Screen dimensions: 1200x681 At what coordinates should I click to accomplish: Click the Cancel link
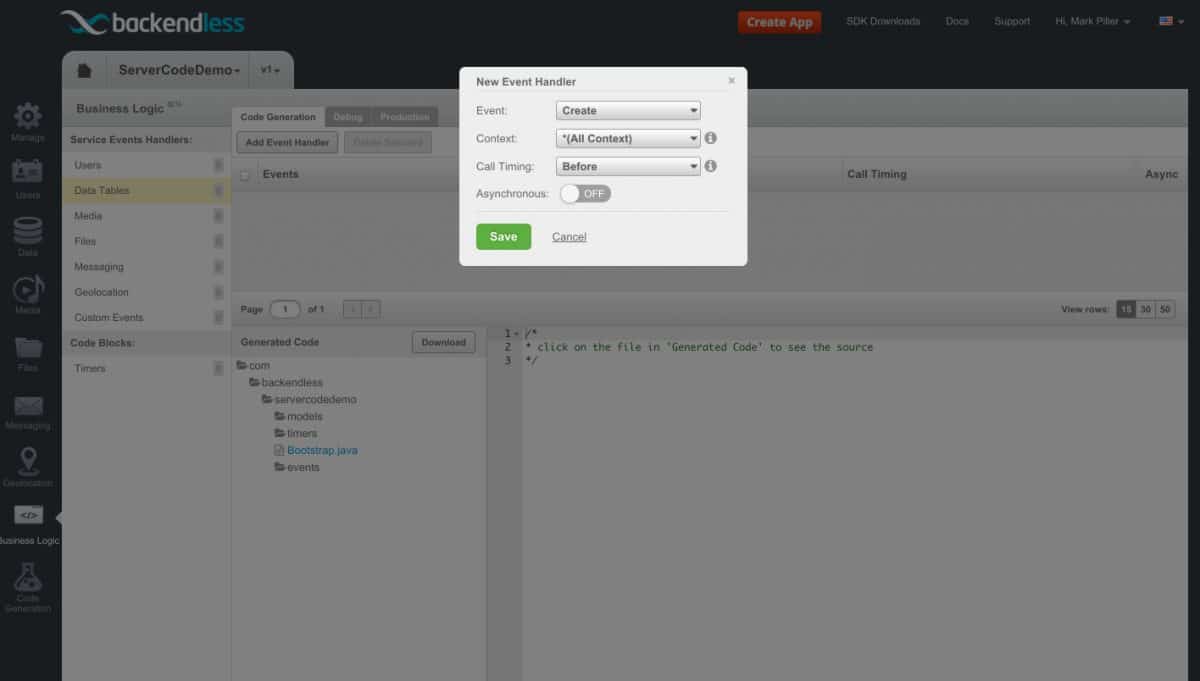569,237
